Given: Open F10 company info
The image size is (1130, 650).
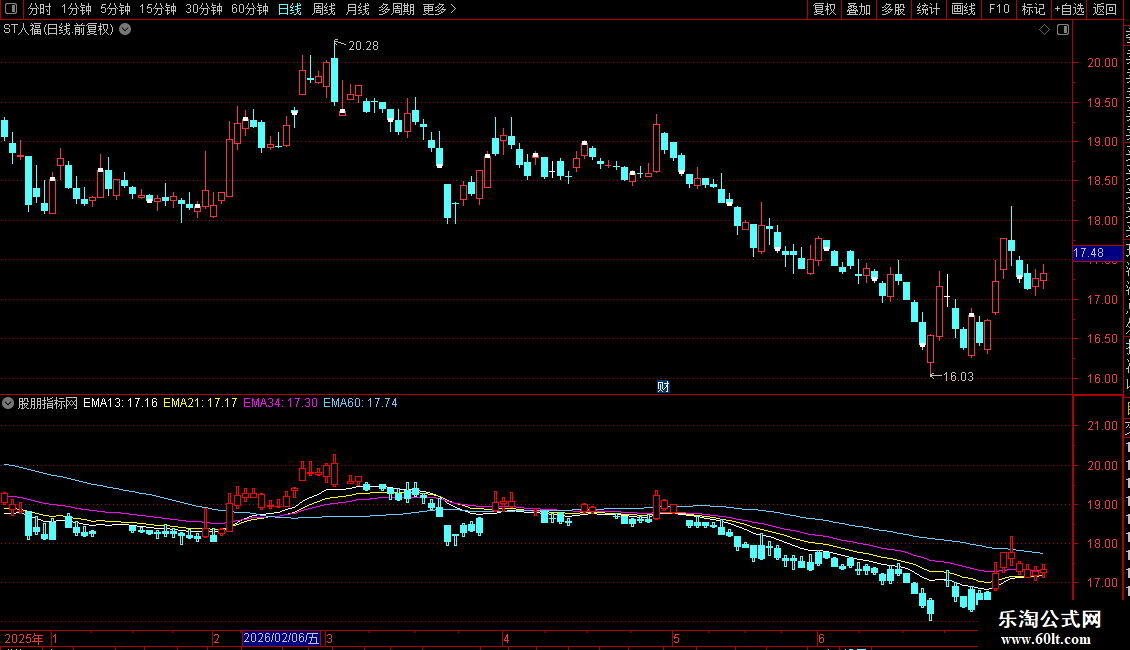Looking at the screenshot, I should 998,9.
